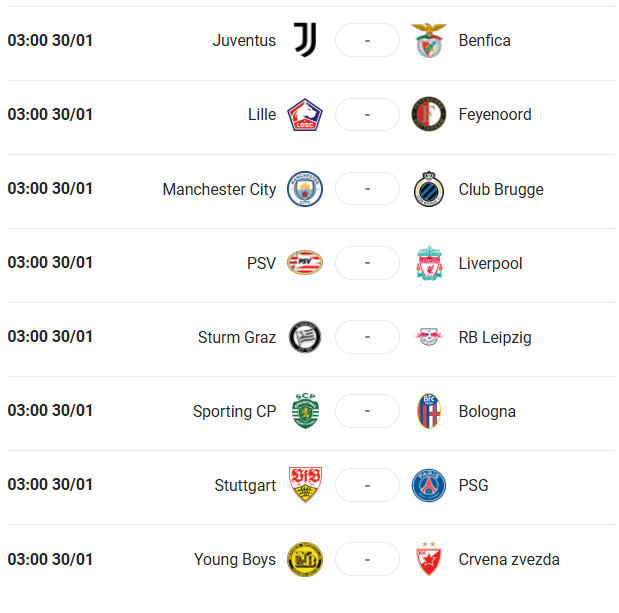
Task: Select the Young Boys team name
Action: pyautogui.click(x=235, y=560)
